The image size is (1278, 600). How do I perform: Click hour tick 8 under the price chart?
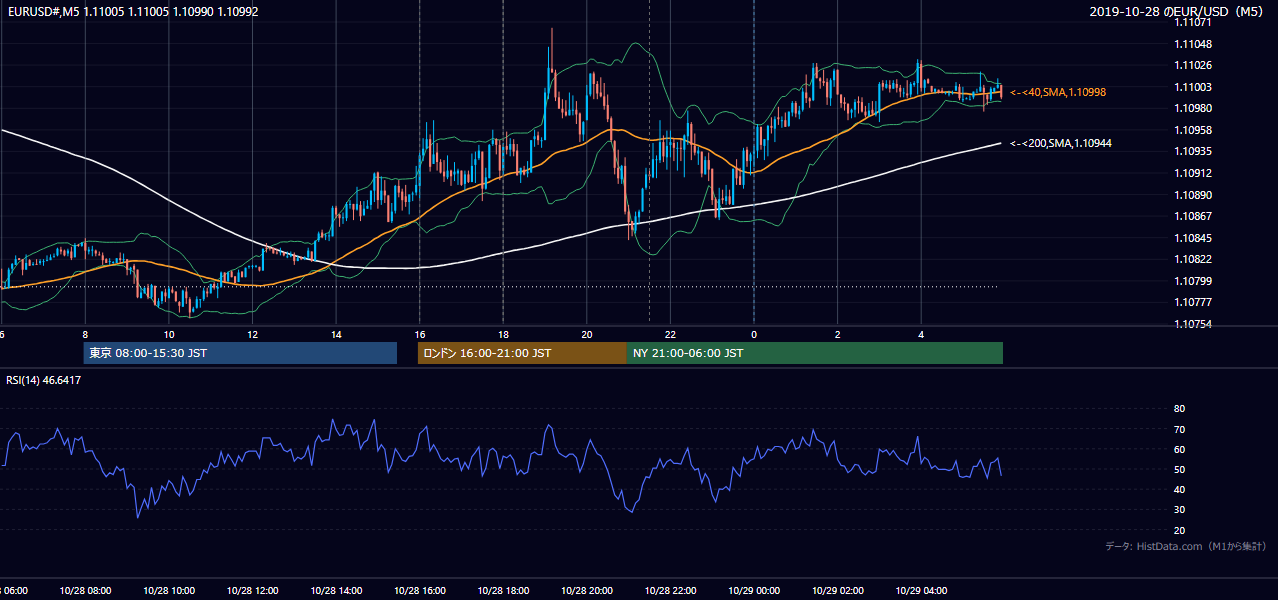point(85,335)
